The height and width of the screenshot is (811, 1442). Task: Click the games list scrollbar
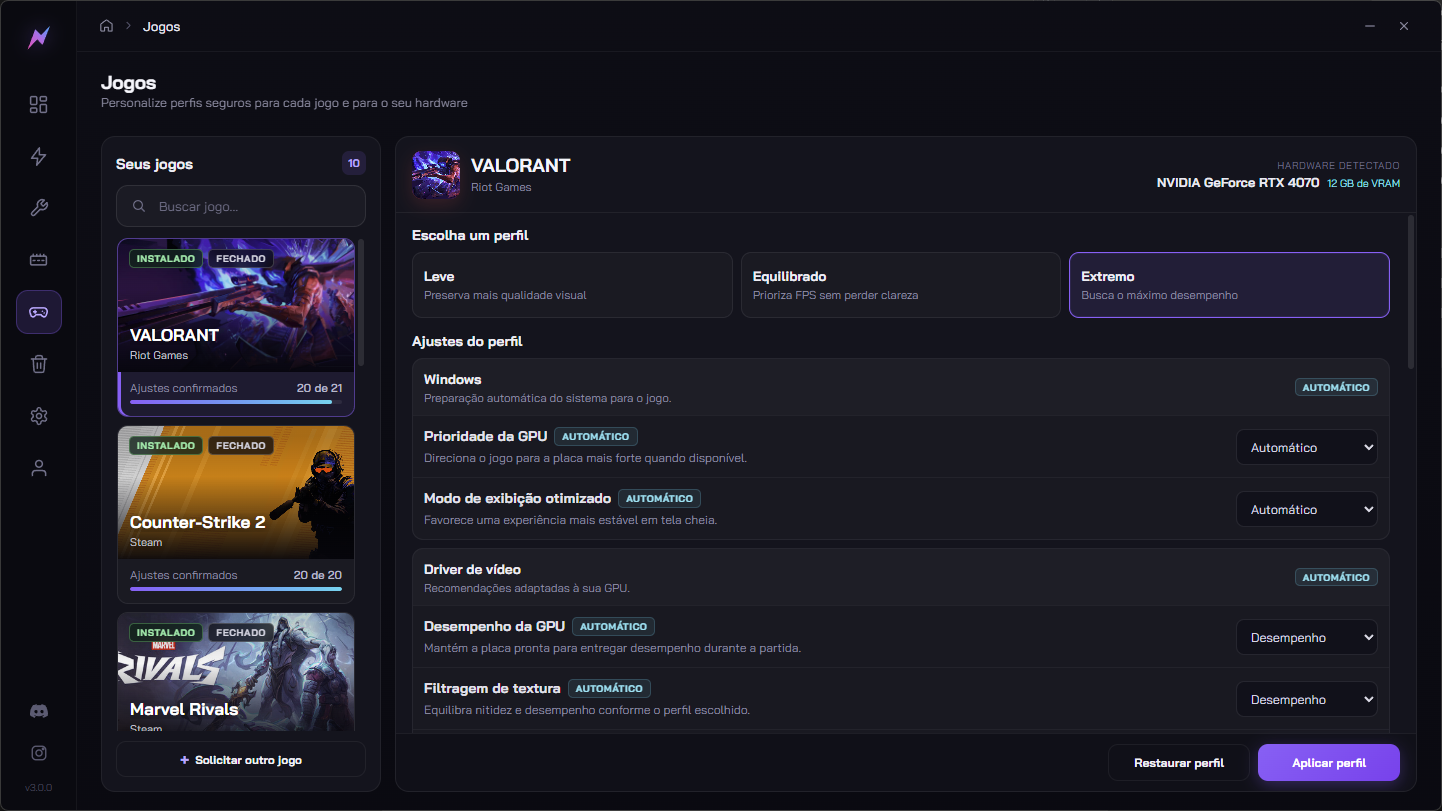click(x=361, y=302)
